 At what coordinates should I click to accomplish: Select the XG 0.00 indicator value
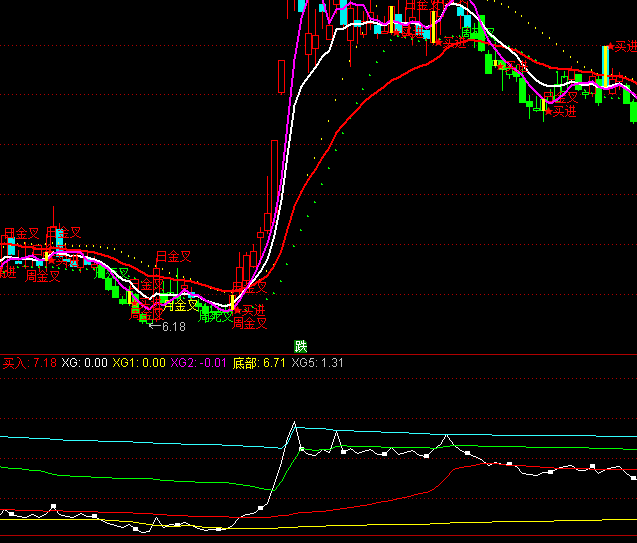pos(84,362)
